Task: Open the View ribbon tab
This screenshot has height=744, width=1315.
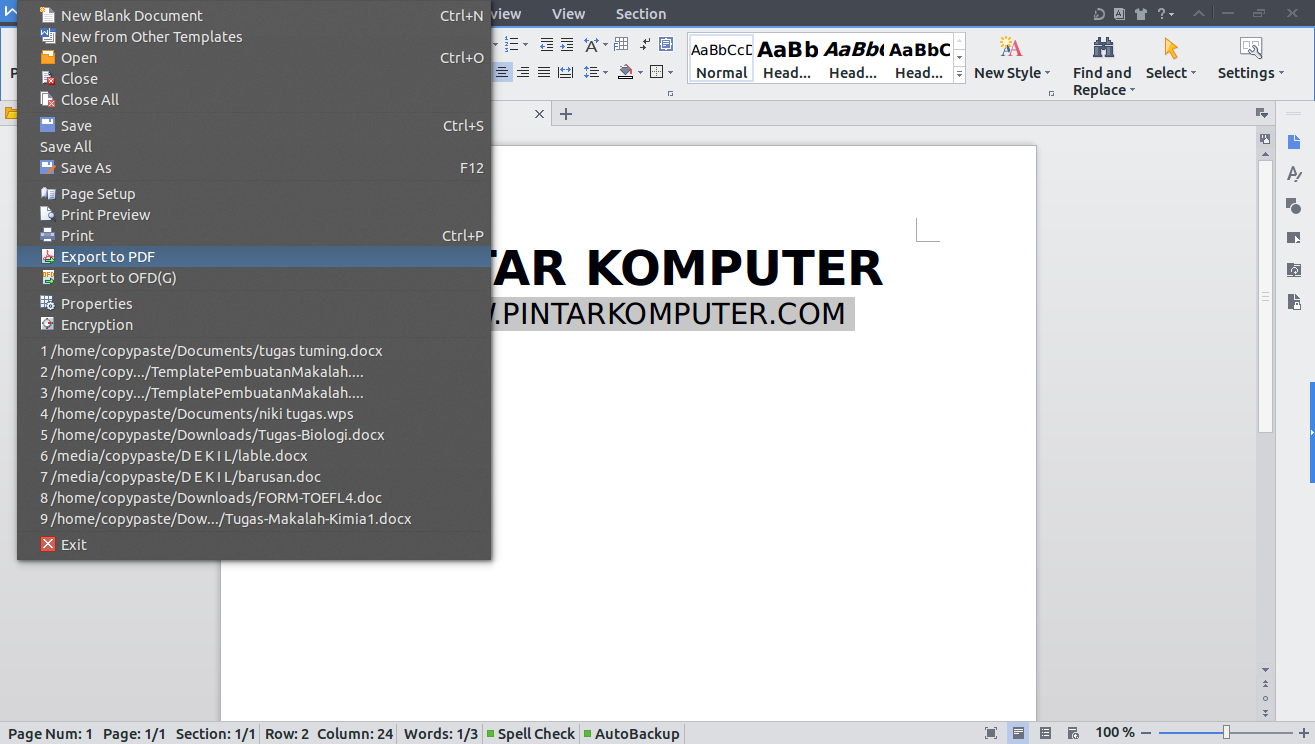Action: [569, 14]
